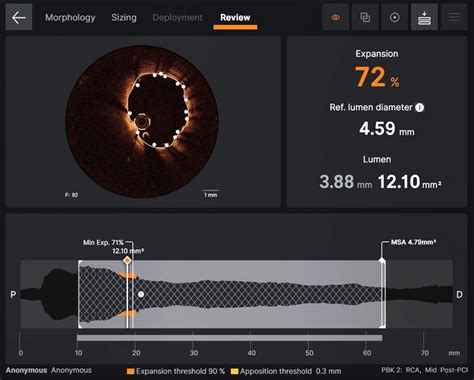
Task: Click the save/download stack icon
Action: [x=424, y=17]
